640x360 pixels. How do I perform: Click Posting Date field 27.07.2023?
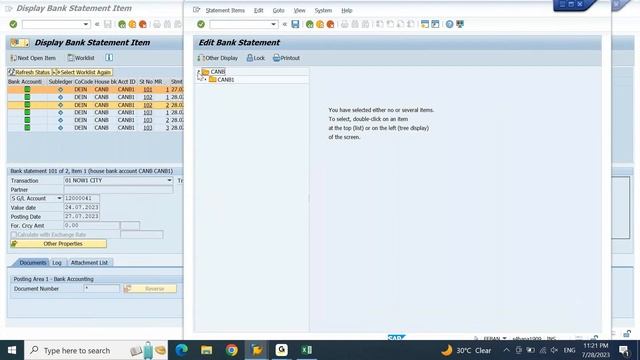pyautogui.click(x=82, y=216)
